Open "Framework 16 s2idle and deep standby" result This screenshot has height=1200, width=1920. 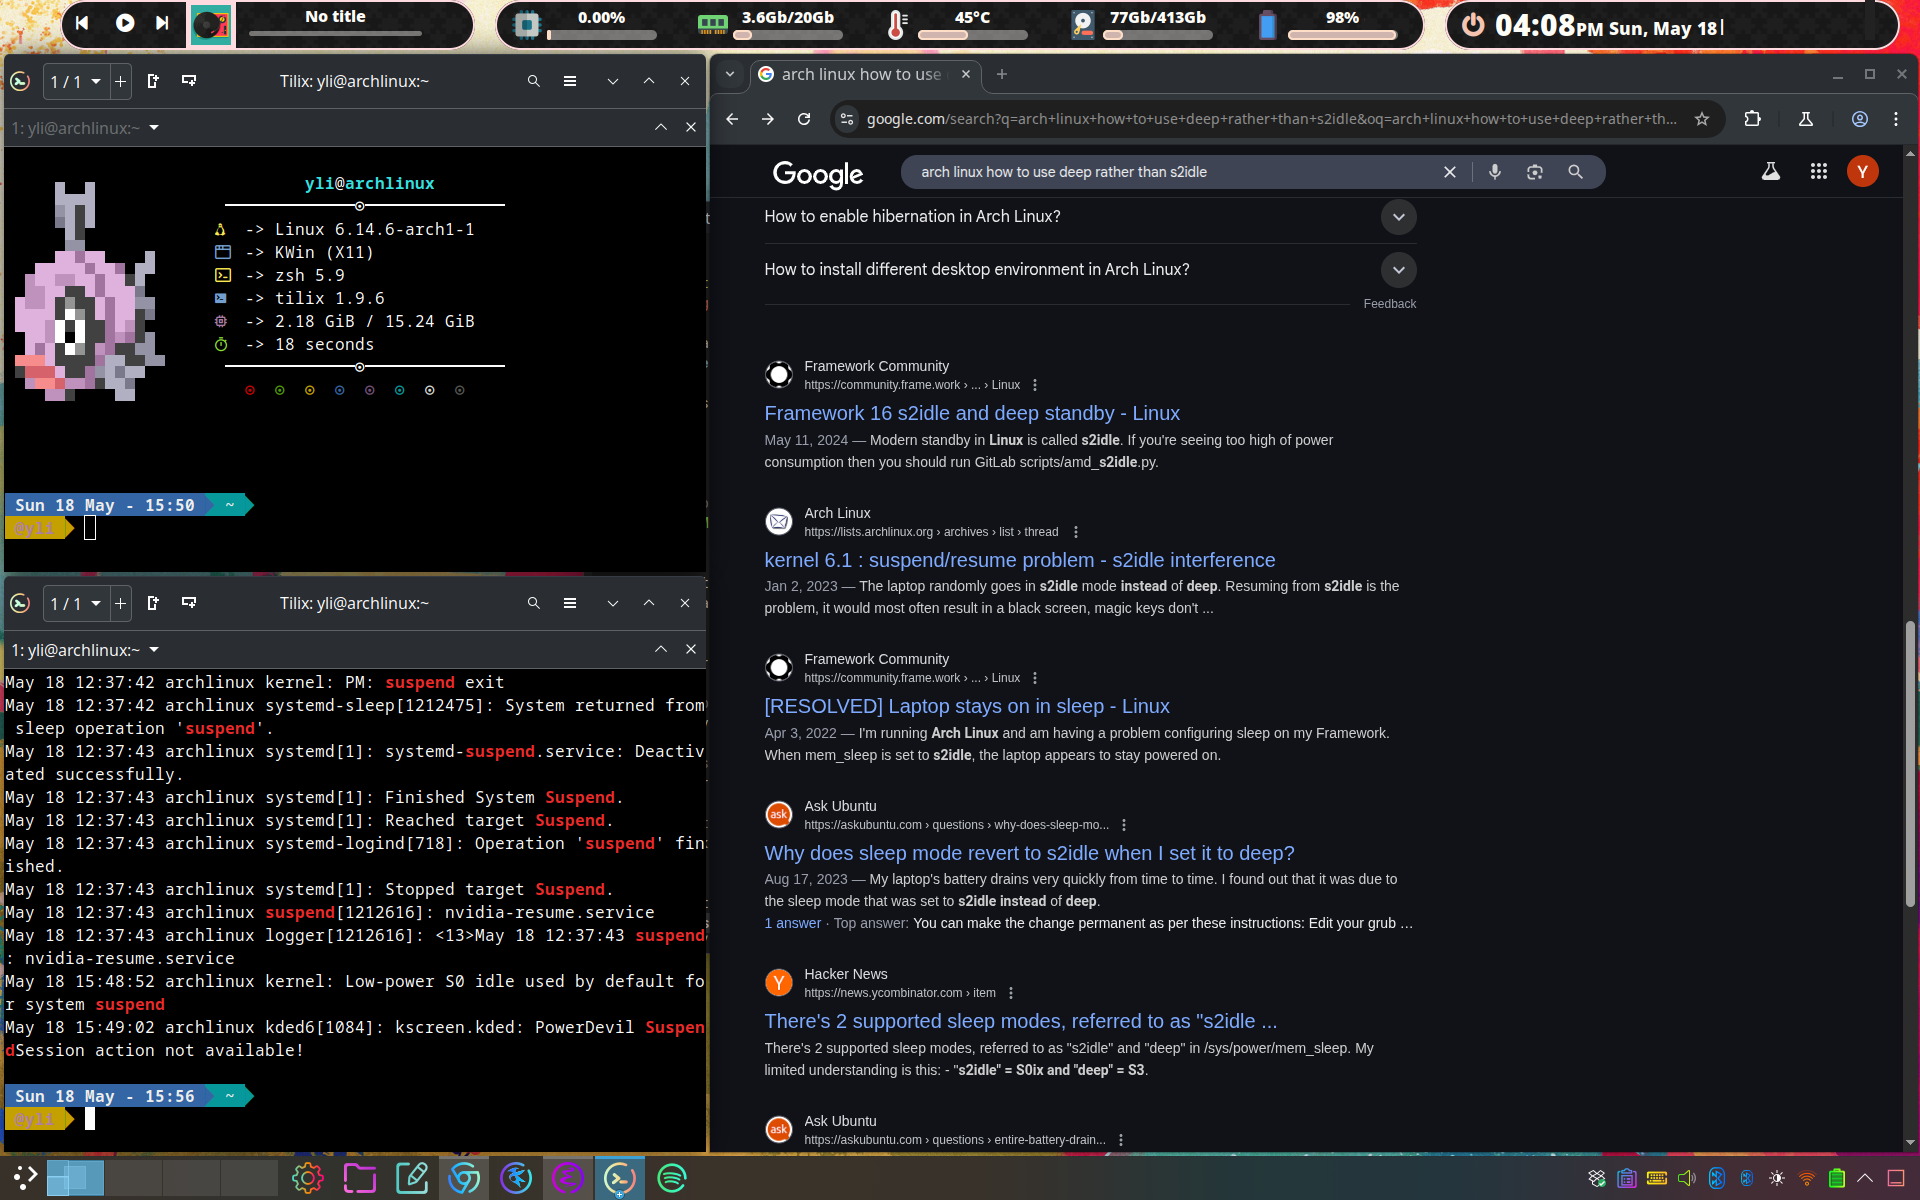point(971,413)
